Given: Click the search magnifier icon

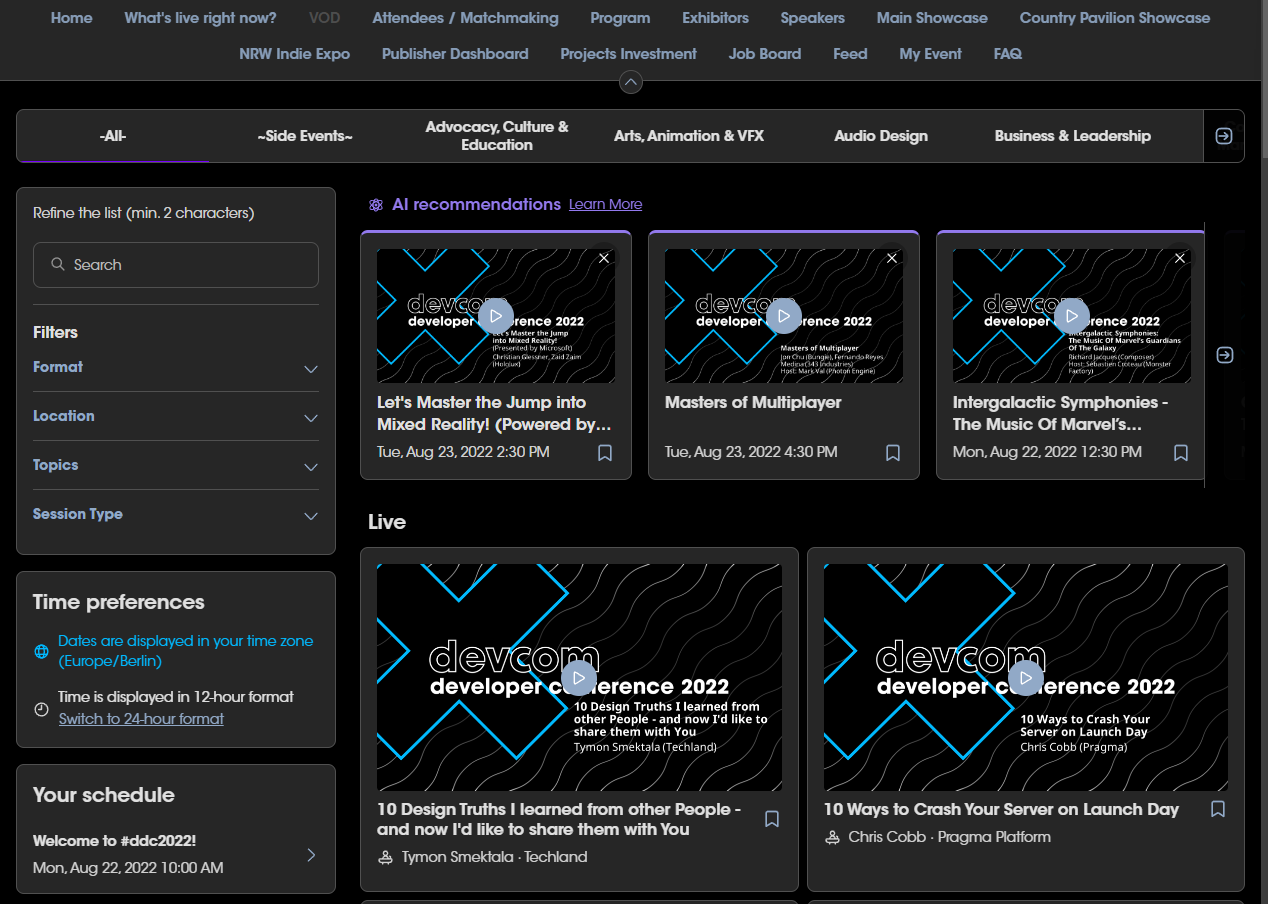Looking at the screenshot, I should coord(57,265).
